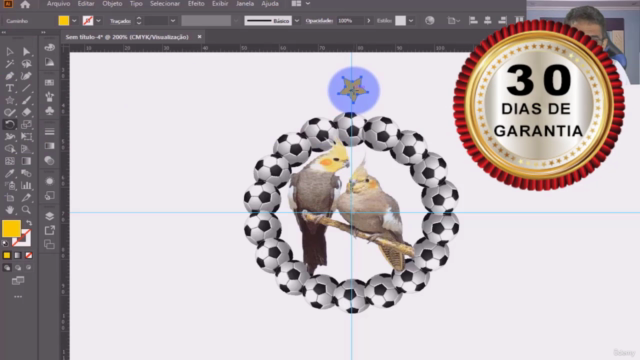Select the Paintbrush tool
The width and height of the screenshot is (640, 360).
[26, 100]
